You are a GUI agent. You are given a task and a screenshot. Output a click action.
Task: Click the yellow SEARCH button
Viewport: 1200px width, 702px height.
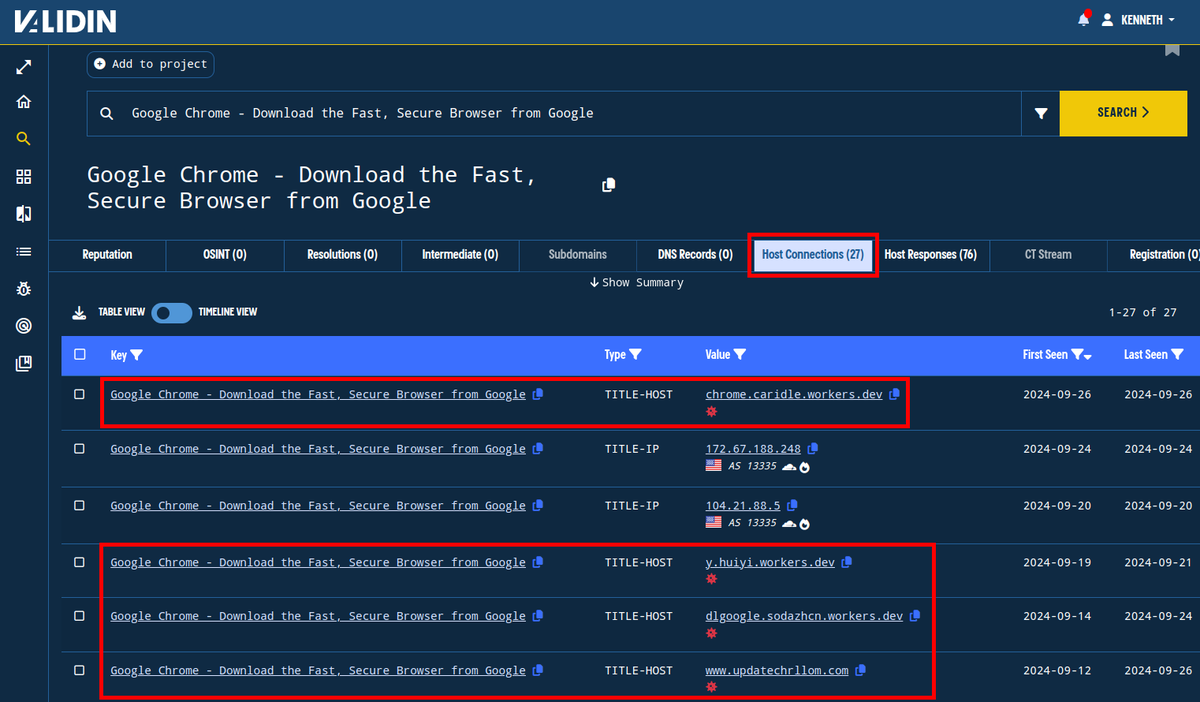pos(1123,113)
